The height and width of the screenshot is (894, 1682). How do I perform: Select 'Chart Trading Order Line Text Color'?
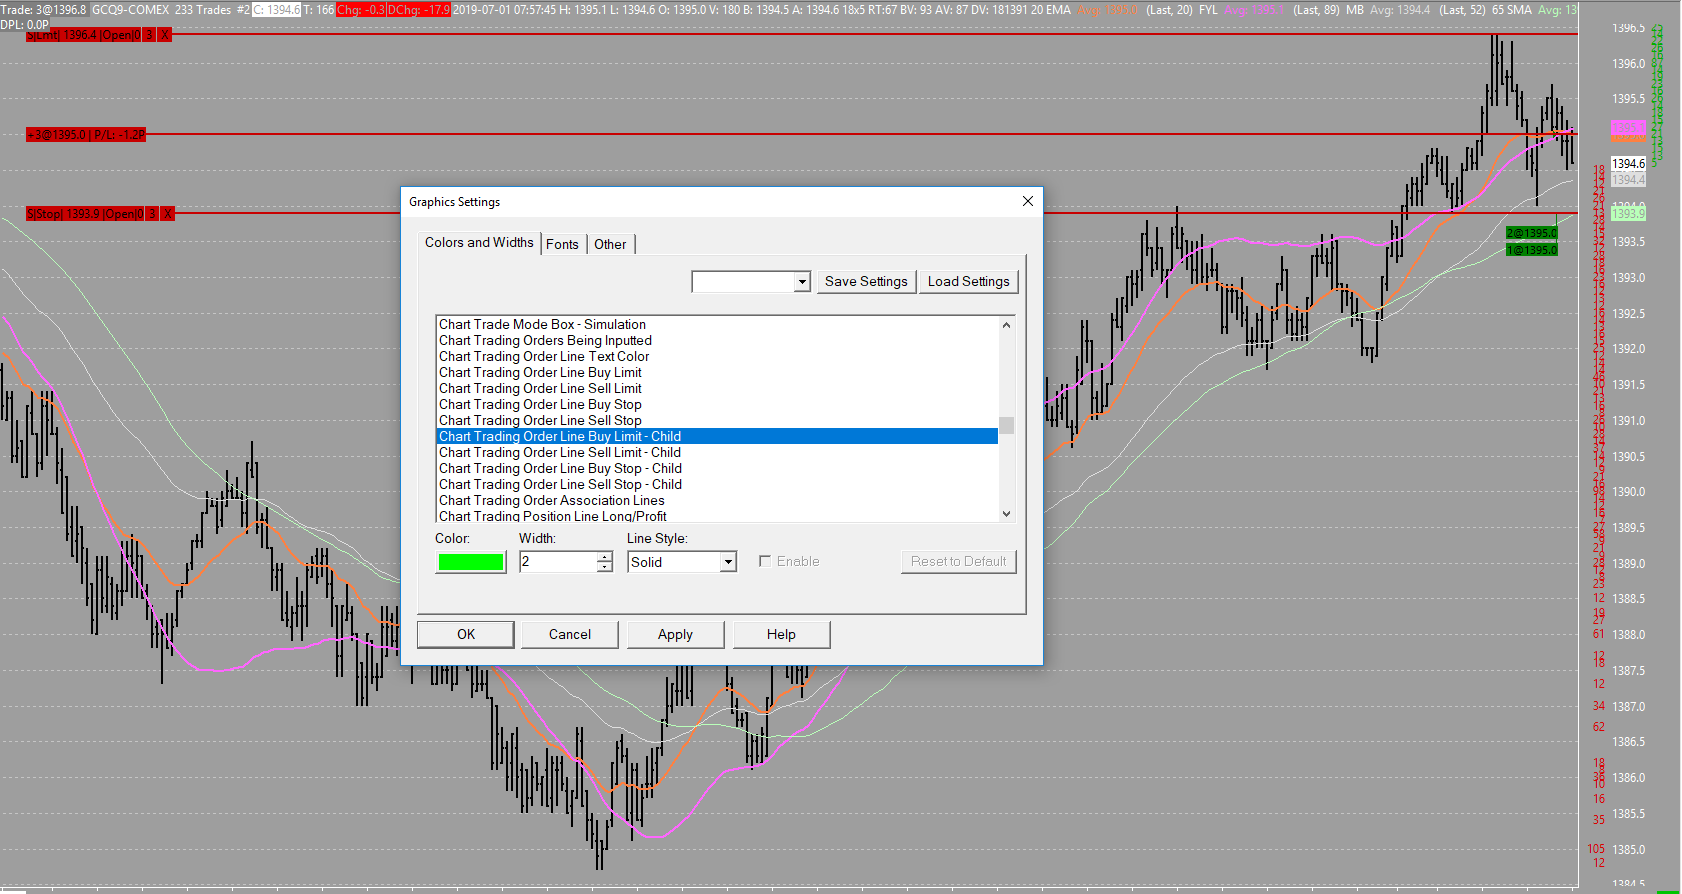coord(717,357)
